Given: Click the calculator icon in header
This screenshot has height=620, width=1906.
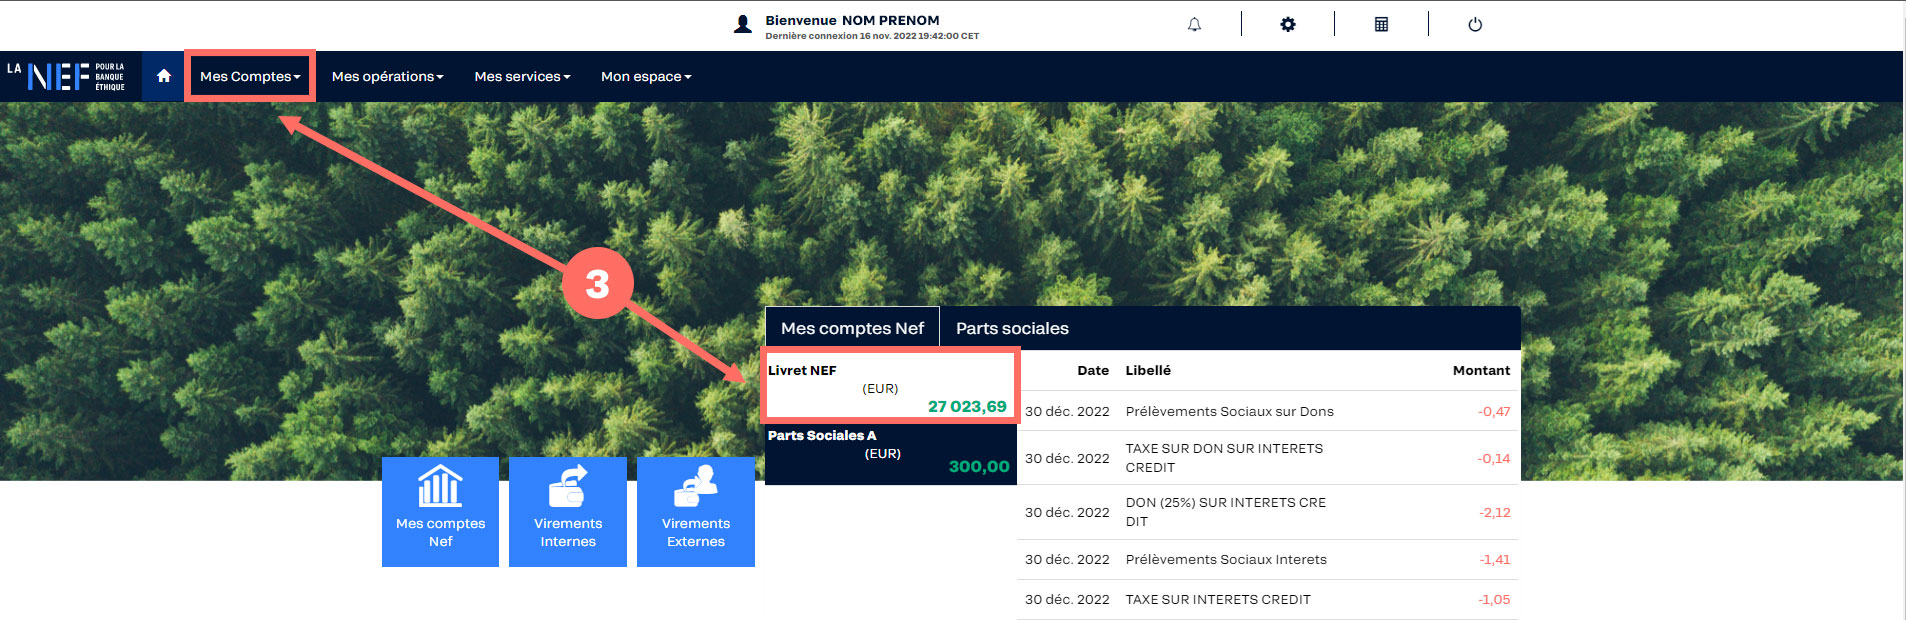Looking at the screenshot, I should tap(1381, 24).
